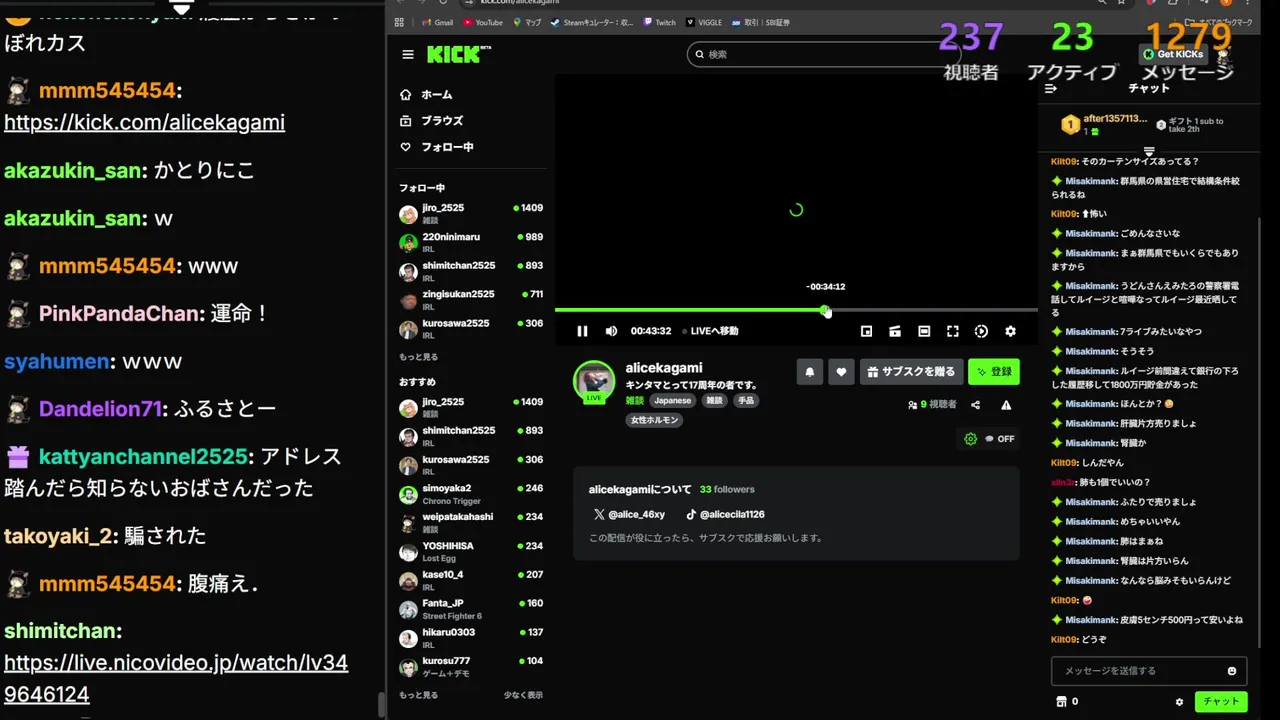
Task: Select the 女性ホルモン tag
Action: pyautogui.click(x=655, y=420)
